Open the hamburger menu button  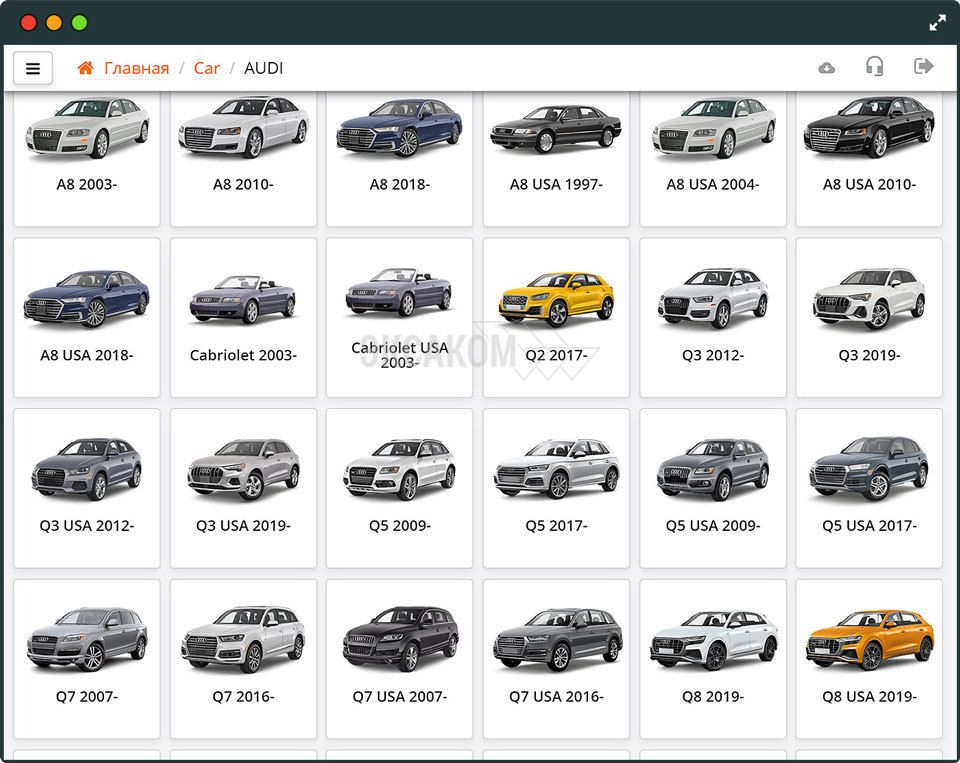pyautogui.click(x=33, y=68)
